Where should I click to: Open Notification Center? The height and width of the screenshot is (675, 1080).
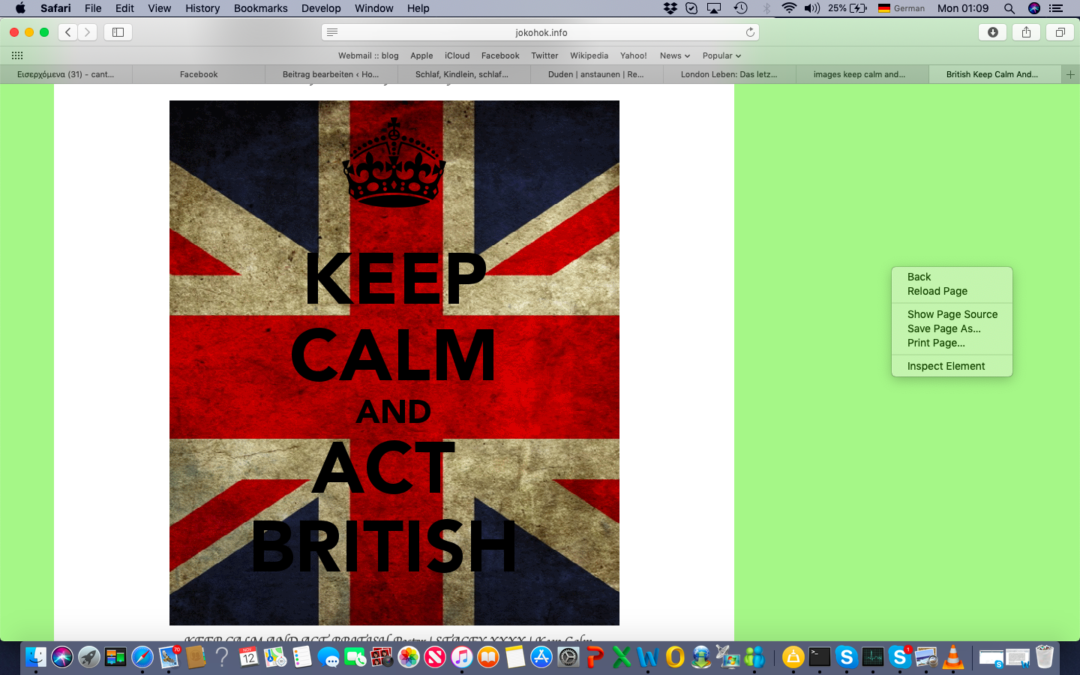(x=1056, y=8)
